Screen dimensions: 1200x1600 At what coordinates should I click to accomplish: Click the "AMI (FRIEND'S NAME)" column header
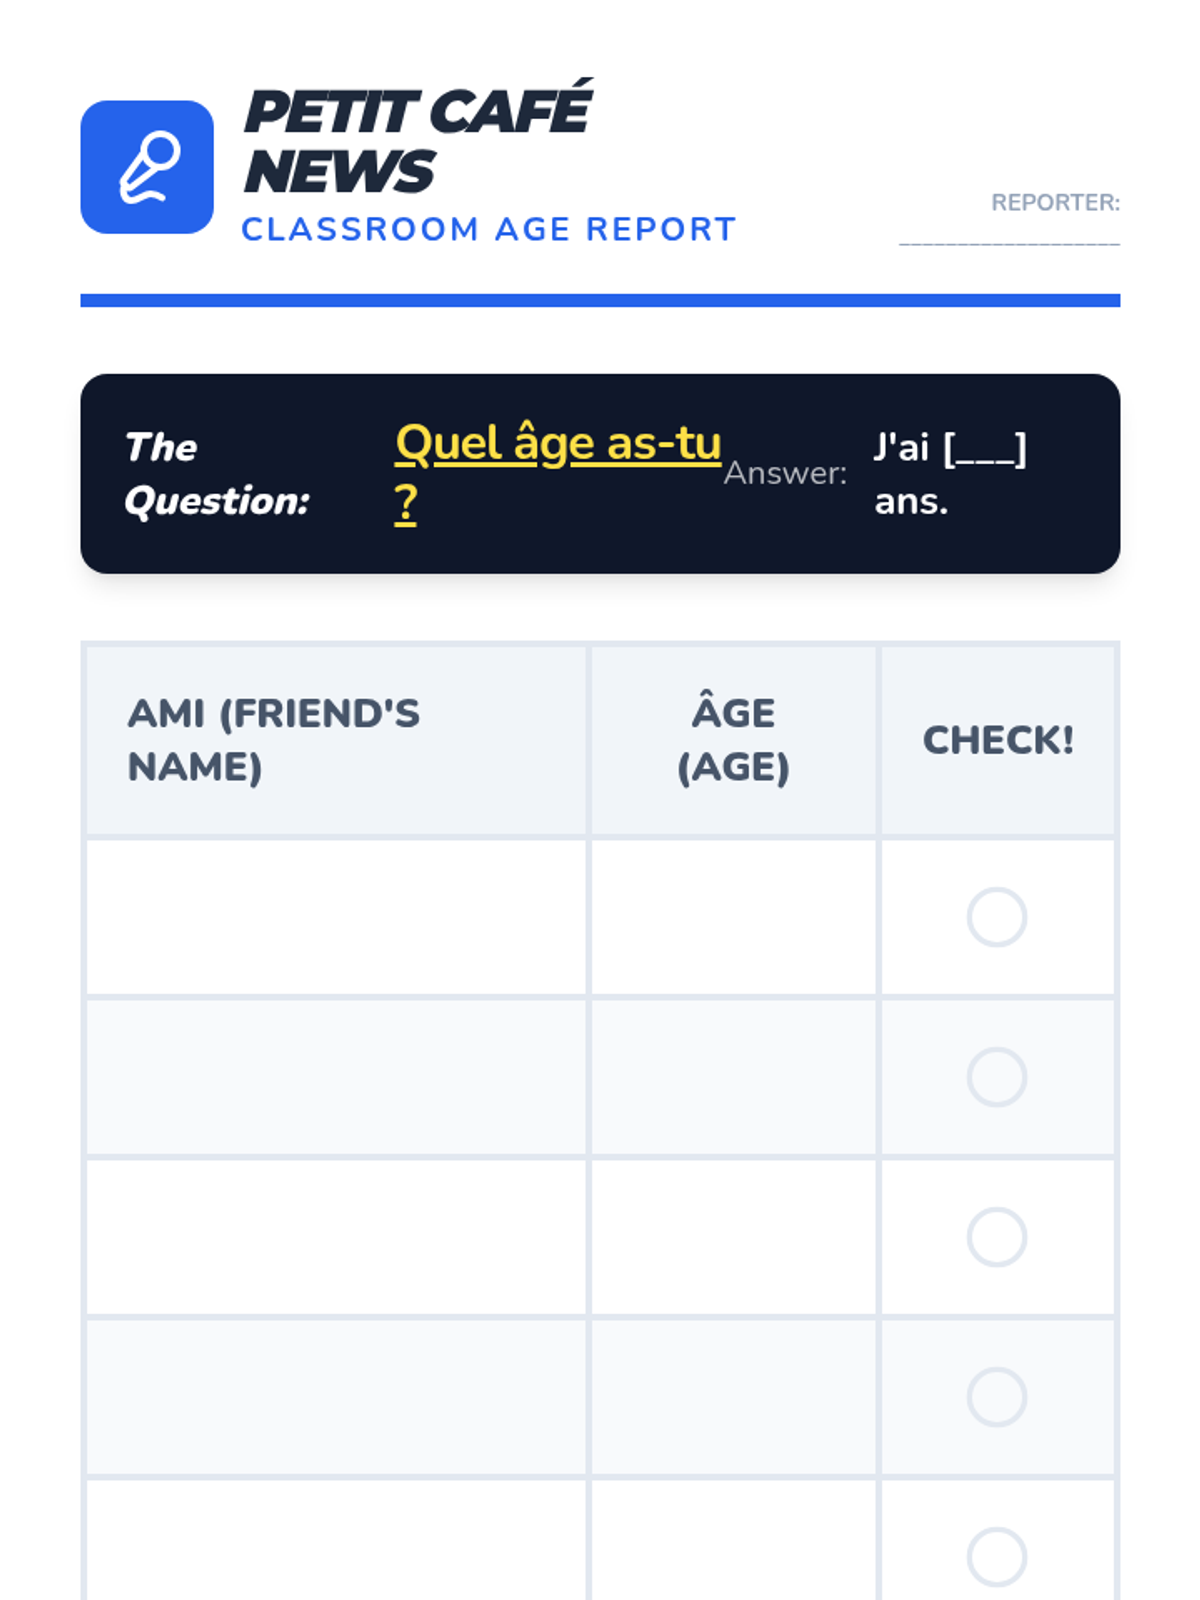click(x=274, y=740)
